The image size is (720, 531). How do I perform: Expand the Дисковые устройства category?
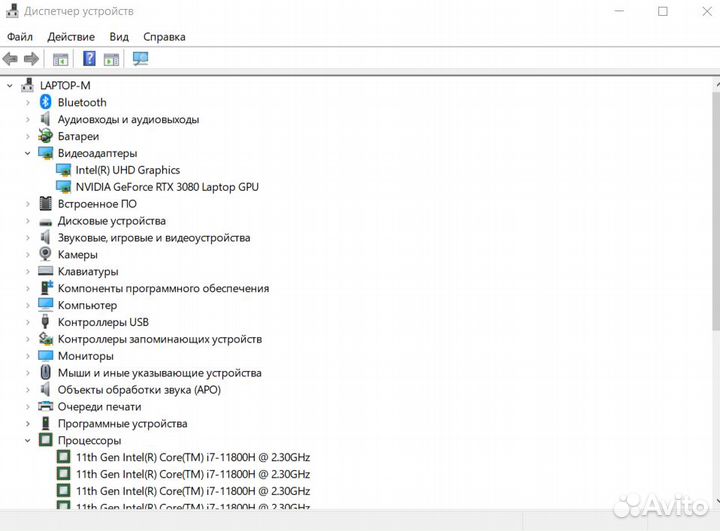[28, 221]
